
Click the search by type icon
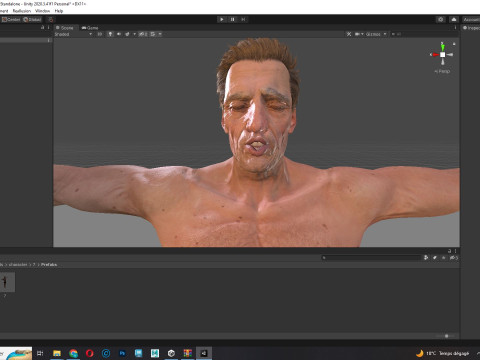(x=426, y=257)
